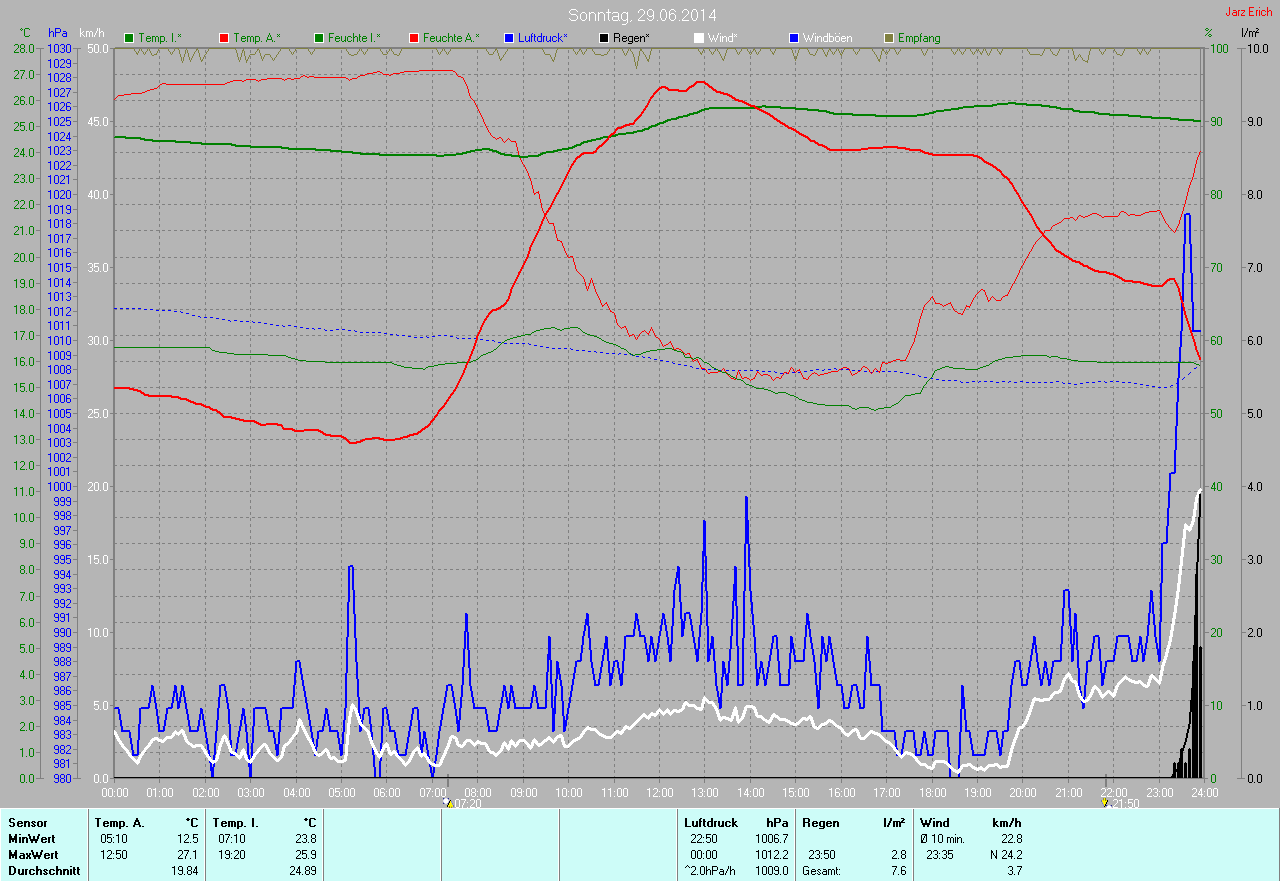Image resolution: width=1280 pixels, height=881 pixels.
Task: Click the 1030 label on the hPa axis
Action: click(59, 48)
